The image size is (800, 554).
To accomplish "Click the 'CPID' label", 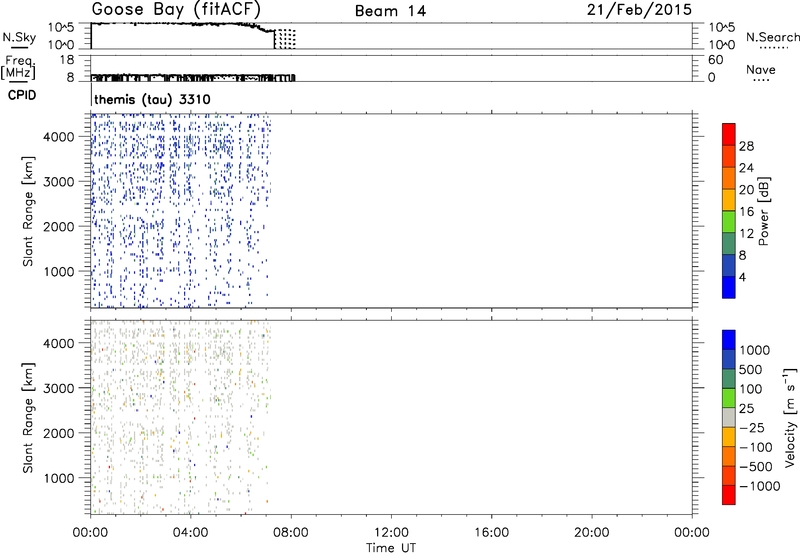I will 22,95.
